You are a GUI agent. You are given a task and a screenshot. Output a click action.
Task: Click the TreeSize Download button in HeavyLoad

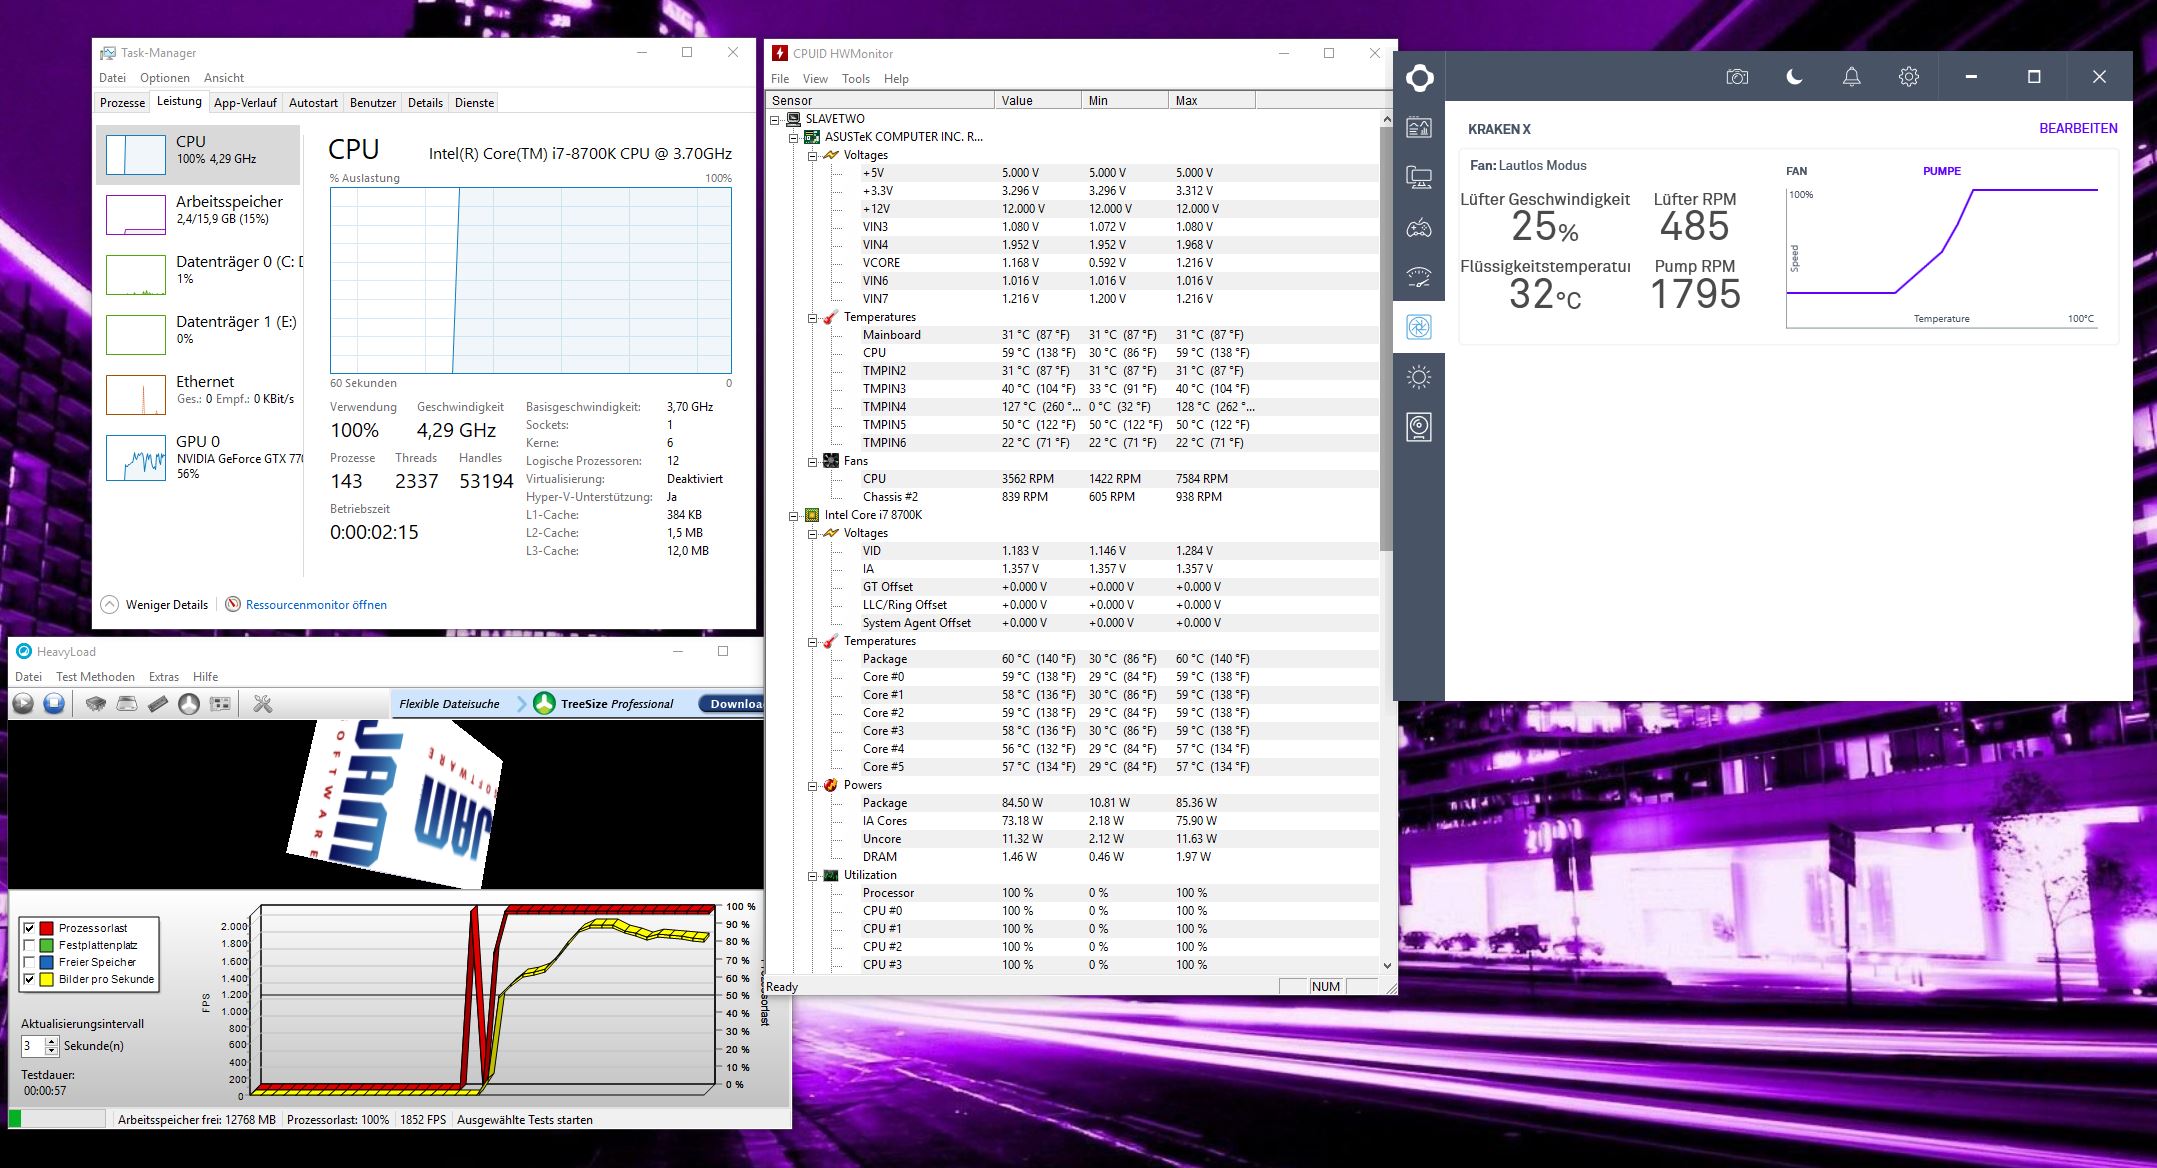click(x=733, y=704)
